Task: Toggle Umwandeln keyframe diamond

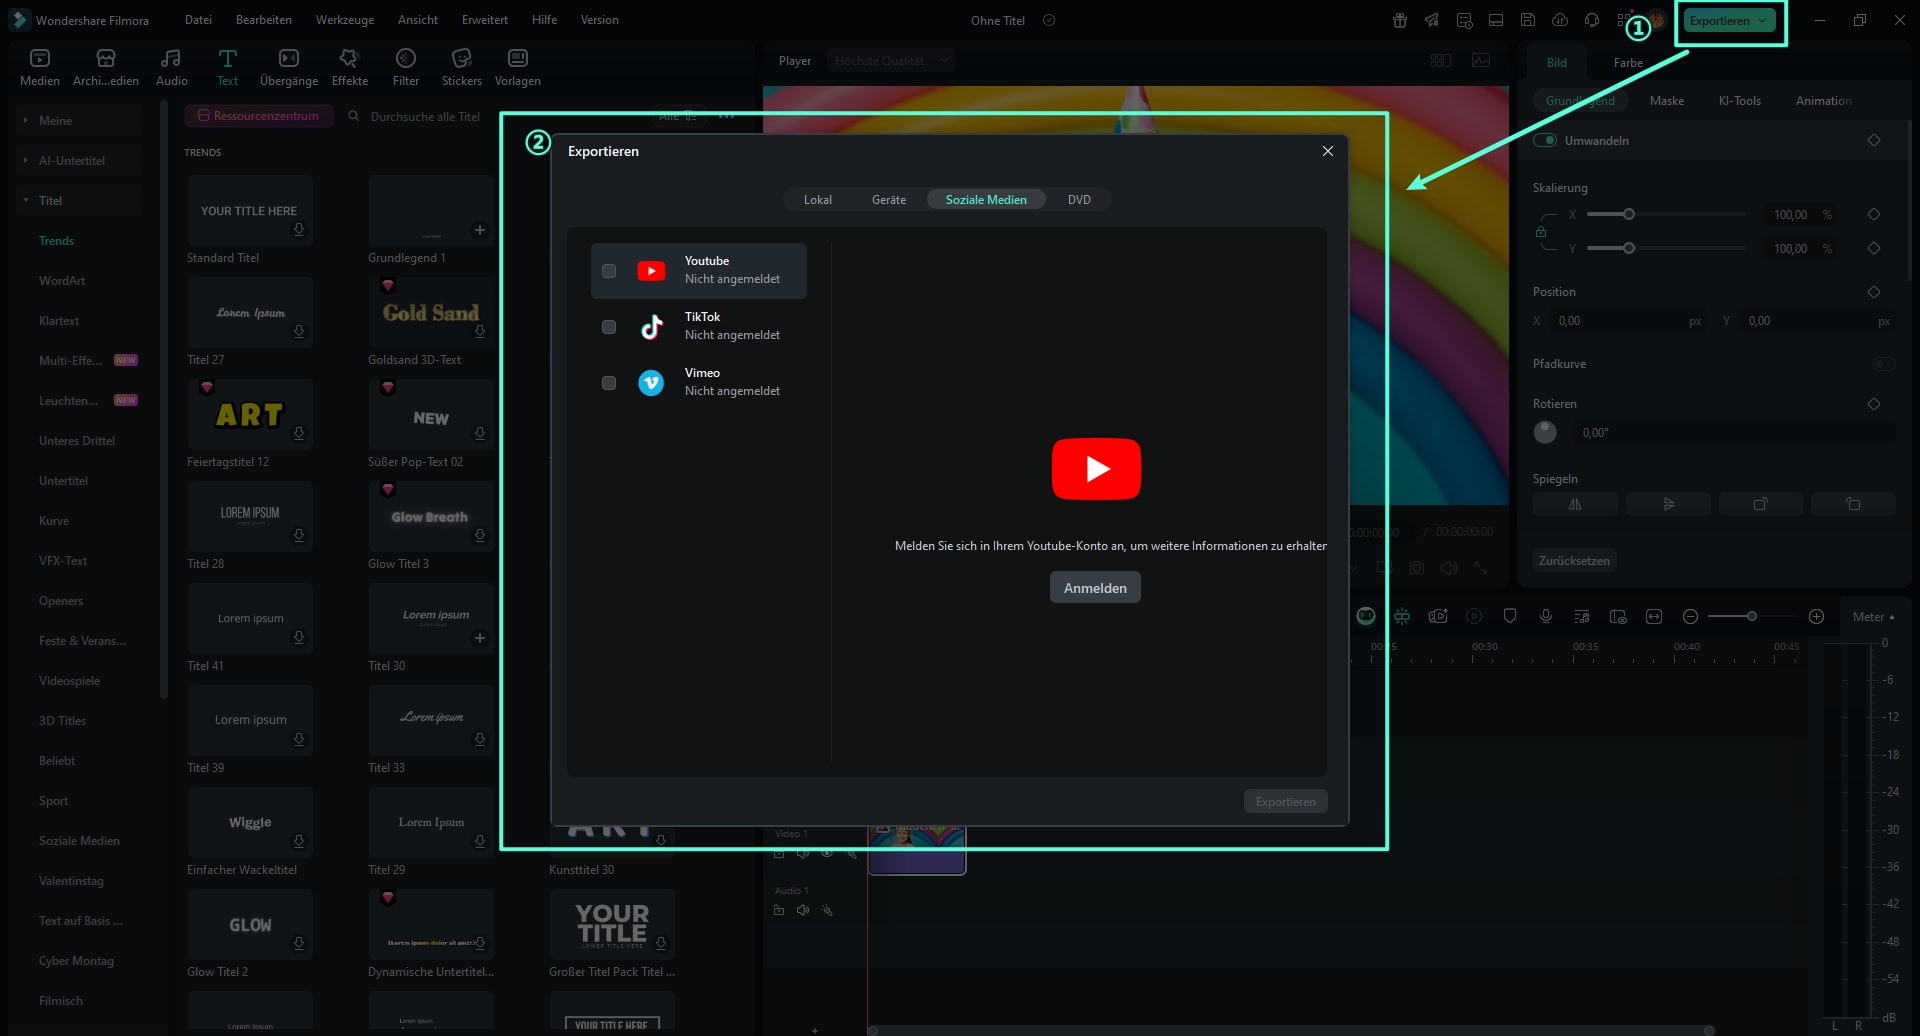Action: pyautogui.click(x=1874, y=140)
